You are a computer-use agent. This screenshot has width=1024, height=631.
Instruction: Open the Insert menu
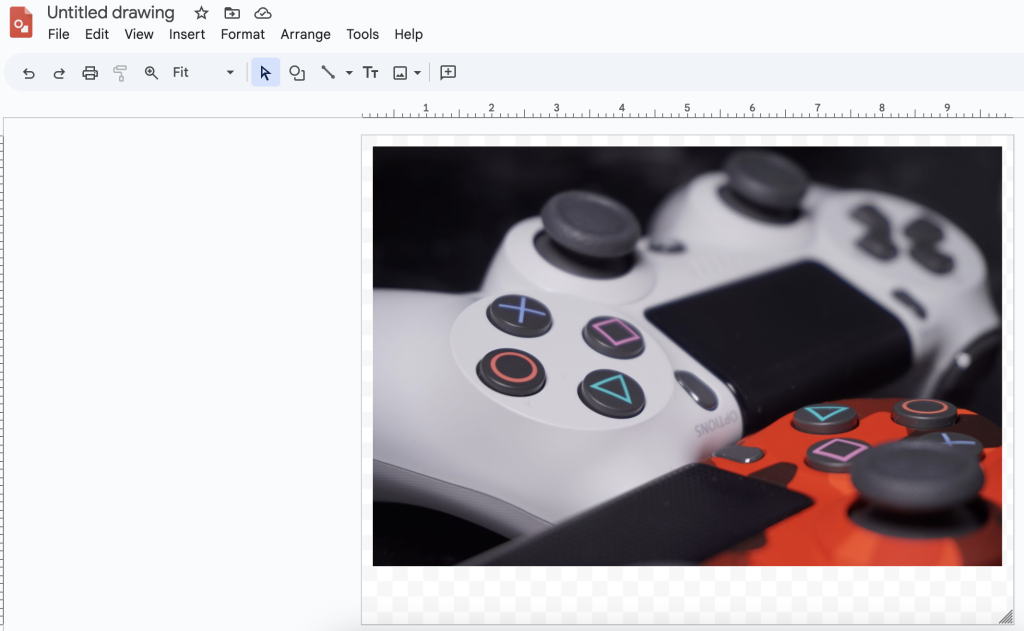click(187, 35)
